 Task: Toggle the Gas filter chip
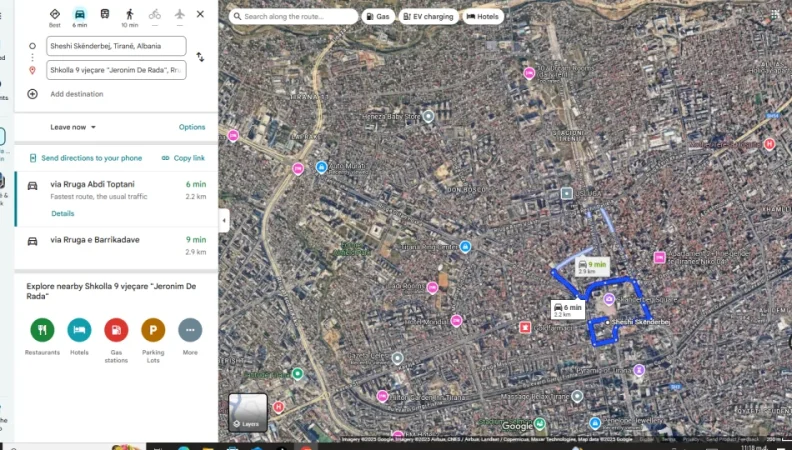(377, 17)
